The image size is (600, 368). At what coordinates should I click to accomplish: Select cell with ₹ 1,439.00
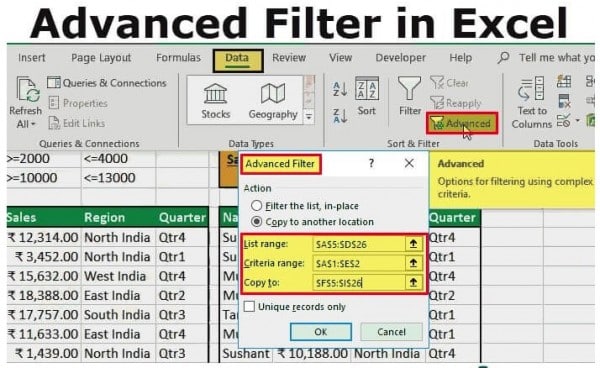43,353
